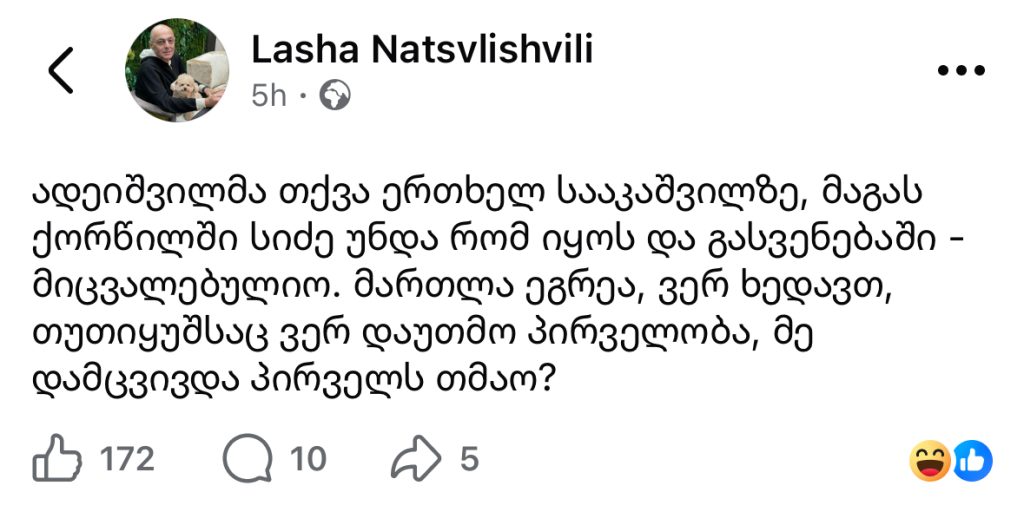1024x512 pixels.
Task: View the 172 likes count
Action: point(128,459)
